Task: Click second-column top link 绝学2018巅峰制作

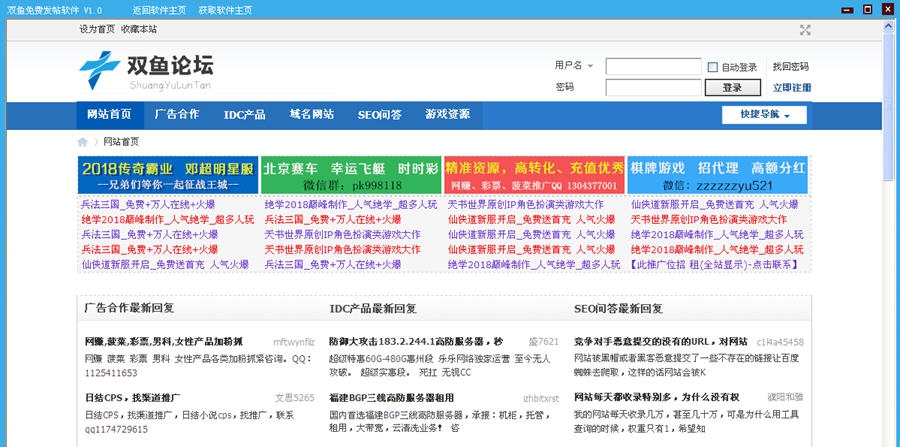Action: (x=351, y=204)
